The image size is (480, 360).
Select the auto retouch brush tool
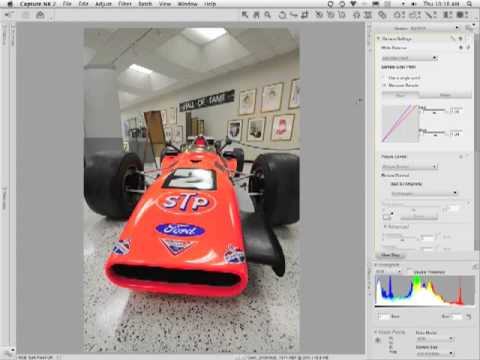point(382,15)
